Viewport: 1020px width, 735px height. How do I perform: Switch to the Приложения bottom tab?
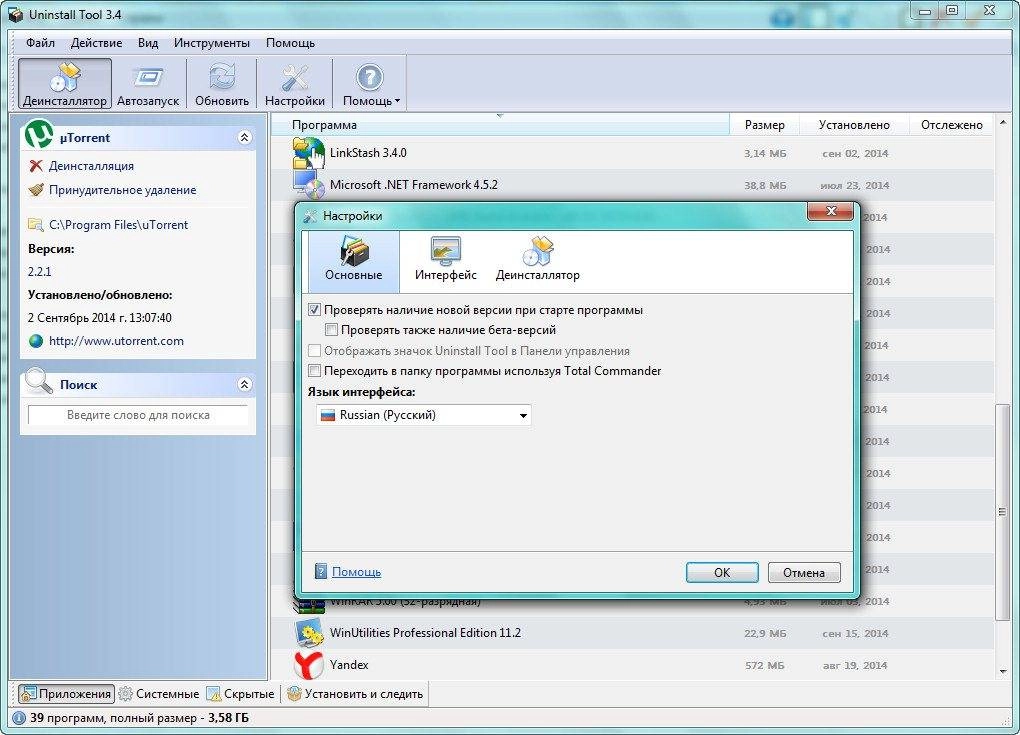[x=66, y=694]
